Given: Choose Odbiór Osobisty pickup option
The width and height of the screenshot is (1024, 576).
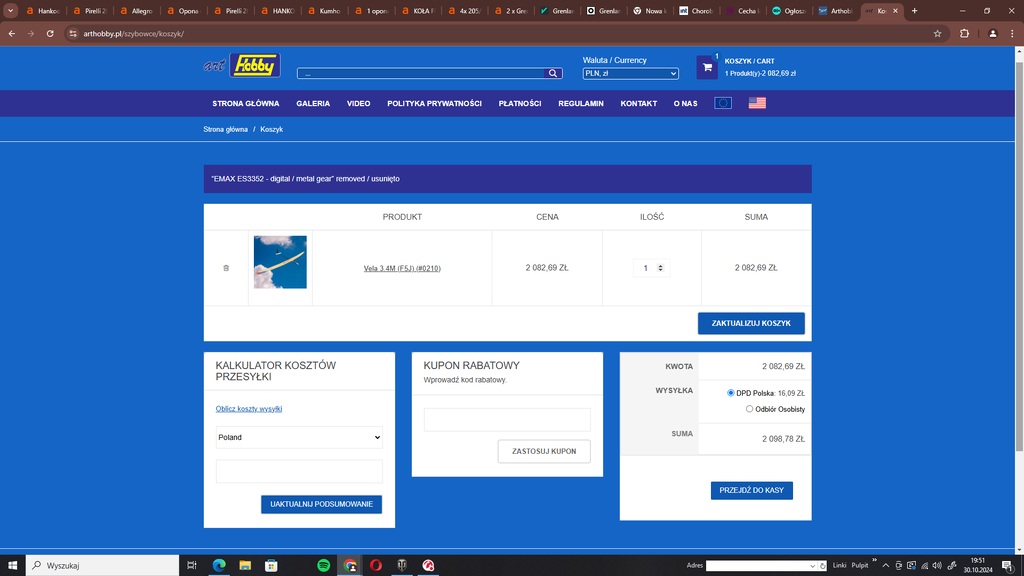Looking at the screenshot, I should click(x=750, y=409).
